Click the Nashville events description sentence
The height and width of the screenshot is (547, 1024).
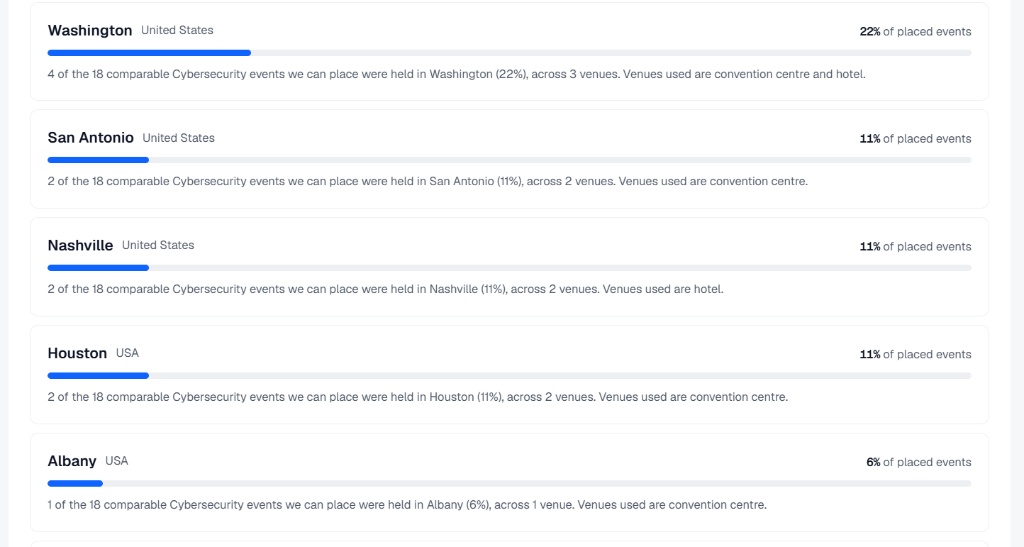[x=385, y=289]
